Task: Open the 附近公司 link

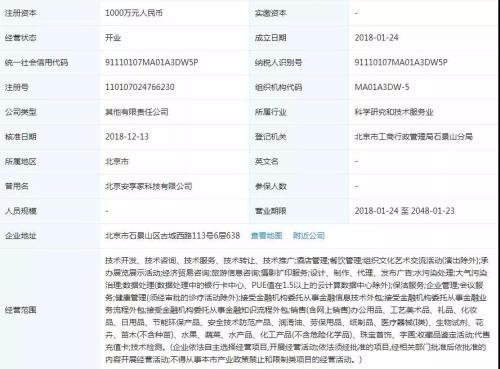Action: (308, 236)
